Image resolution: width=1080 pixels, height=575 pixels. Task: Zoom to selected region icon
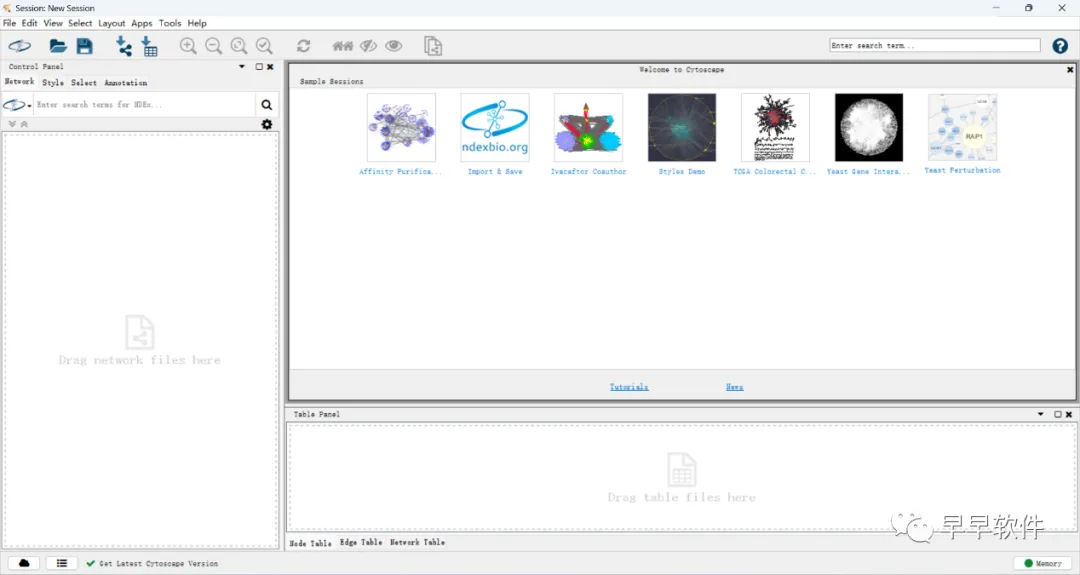click(x=264, y=46)
